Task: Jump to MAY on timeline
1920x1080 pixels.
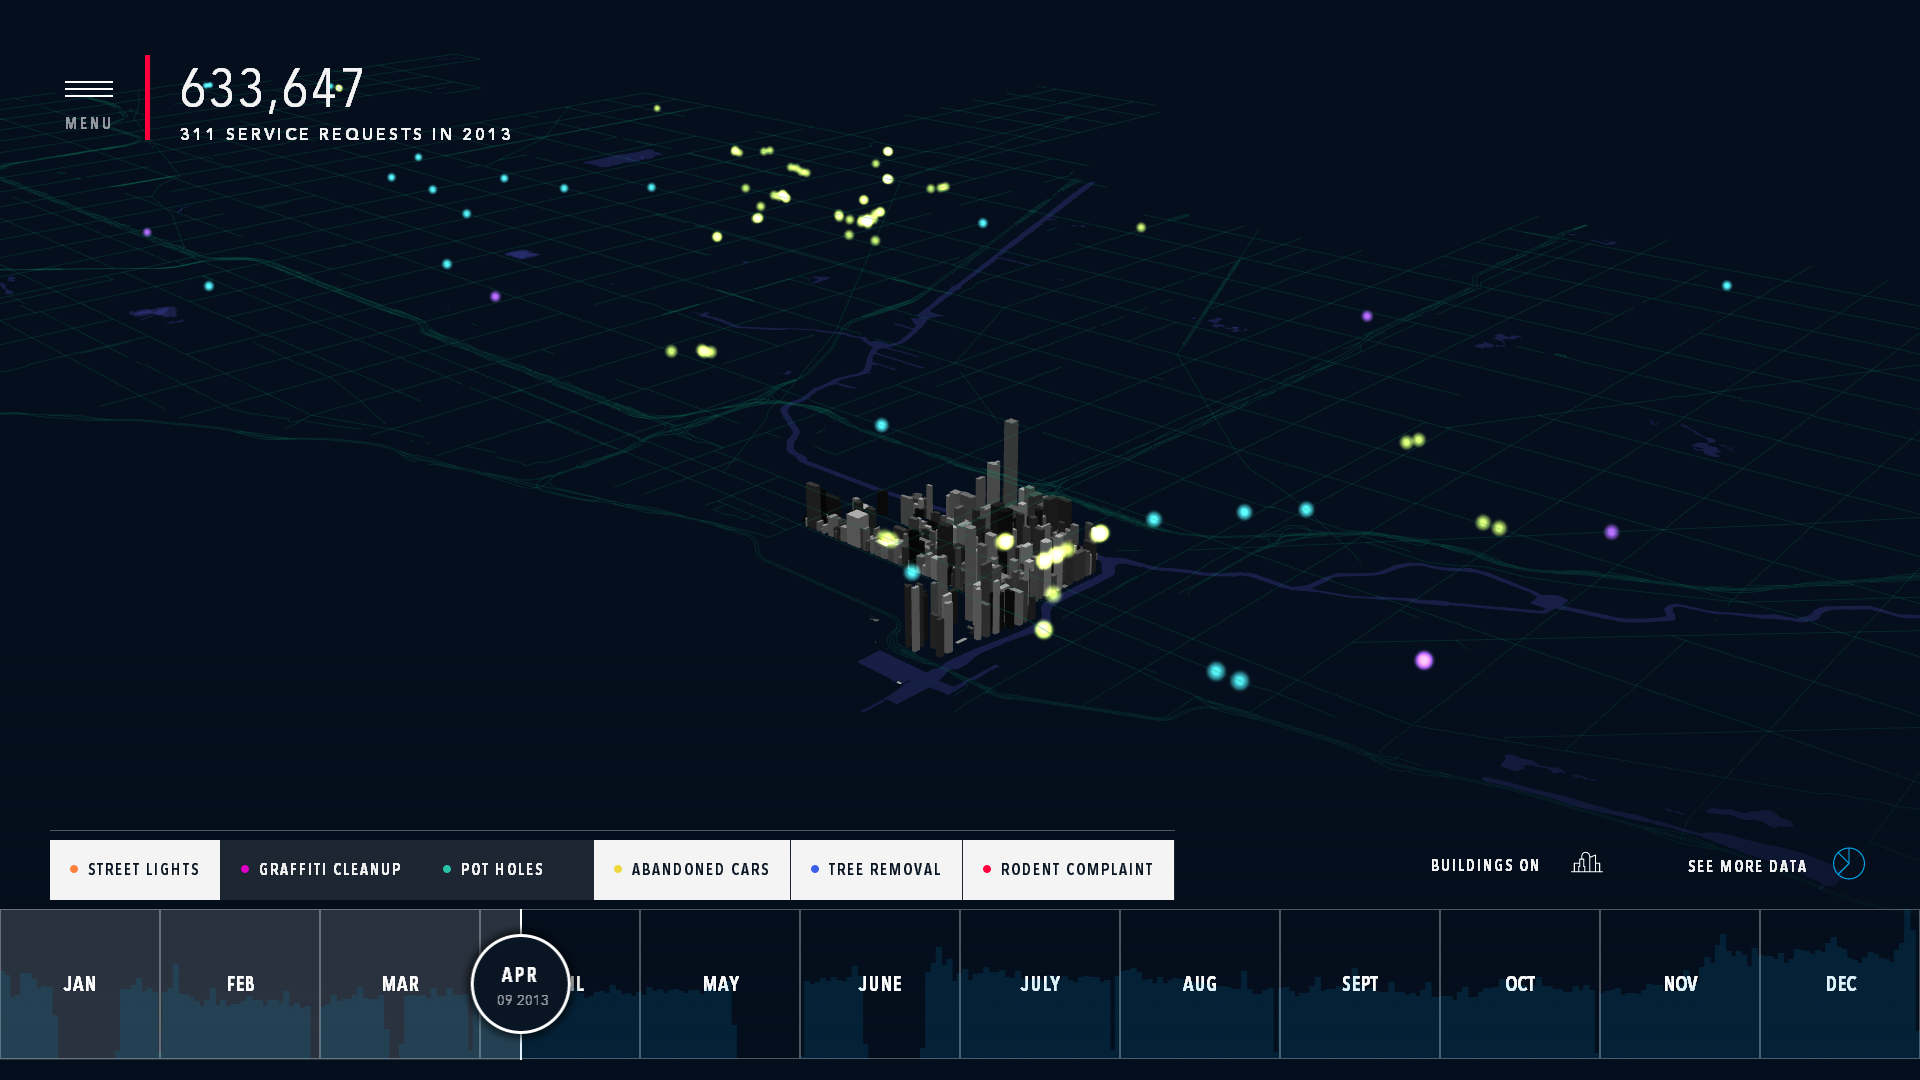Action: (x=720, y=984)
